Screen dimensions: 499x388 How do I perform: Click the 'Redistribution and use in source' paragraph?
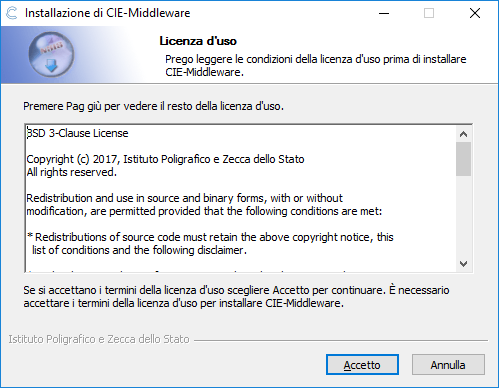click(204, 205)
